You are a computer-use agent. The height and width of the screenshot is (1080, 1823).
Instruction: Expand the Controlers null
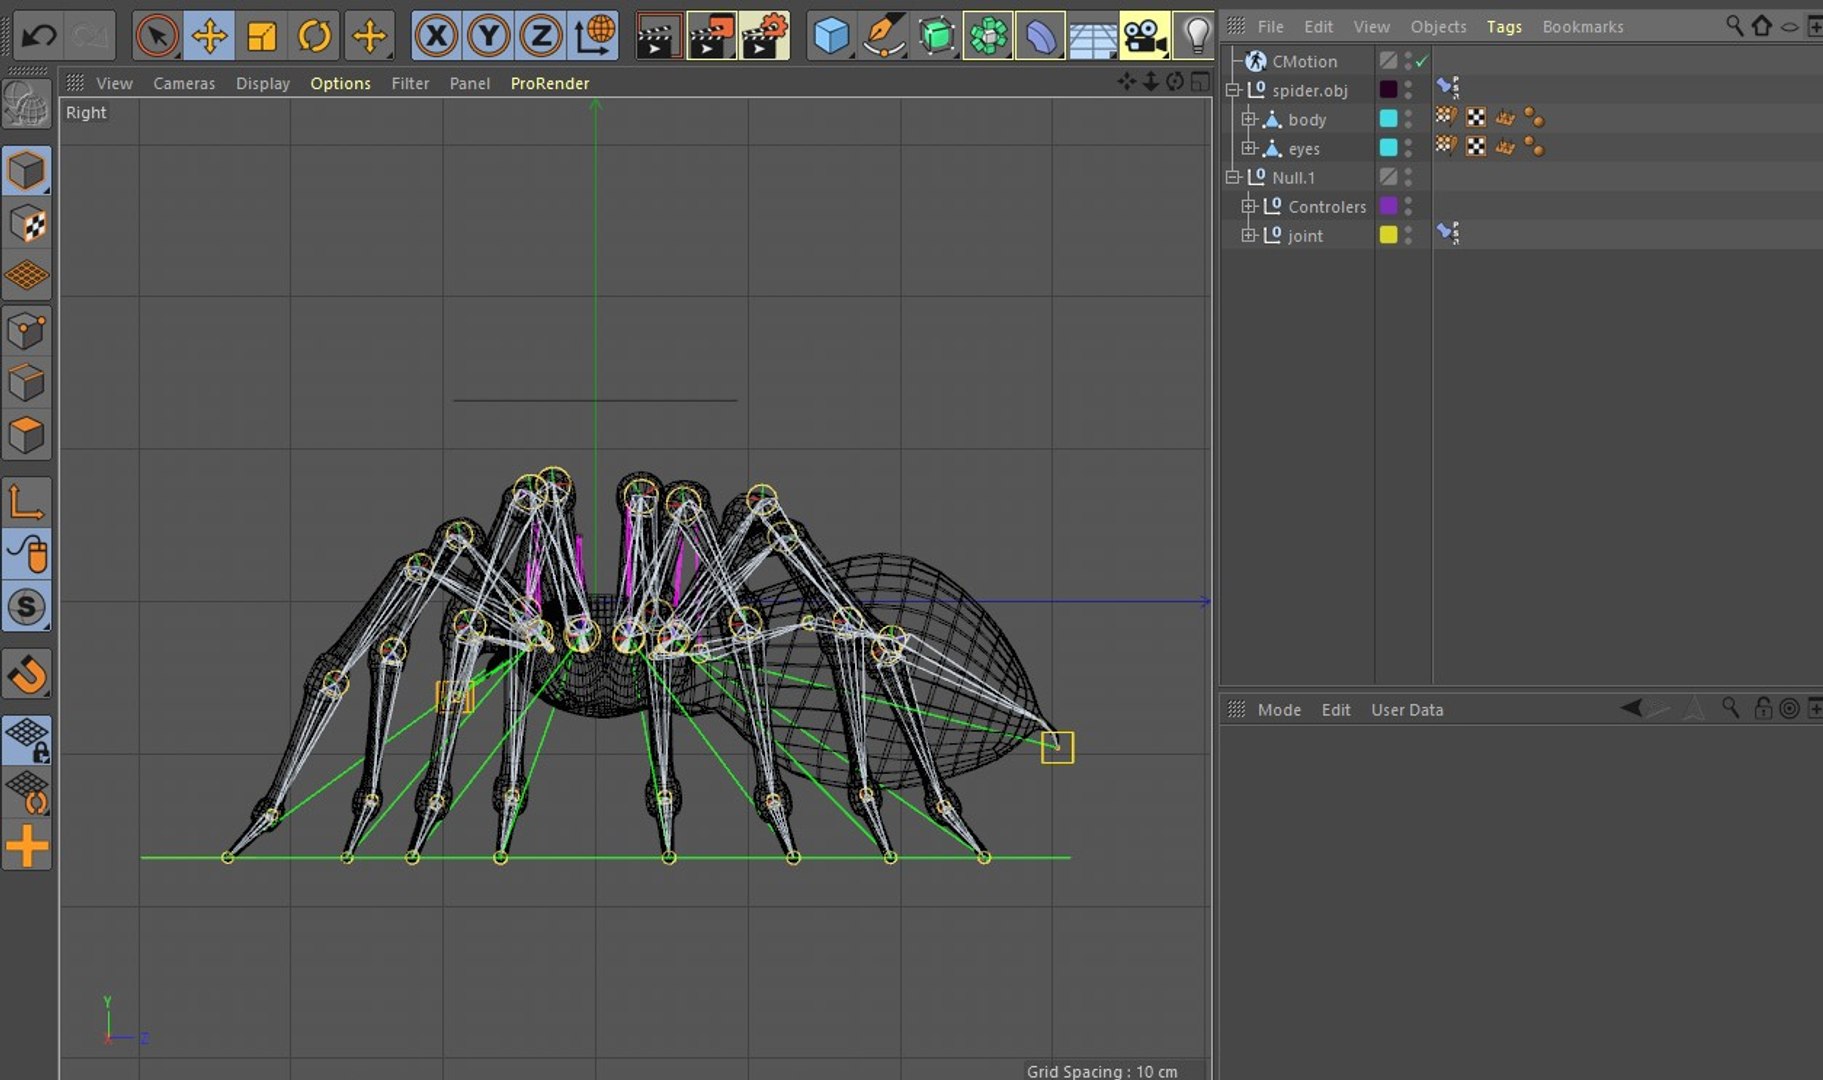pyautogui.click(x=1249, y=206)
